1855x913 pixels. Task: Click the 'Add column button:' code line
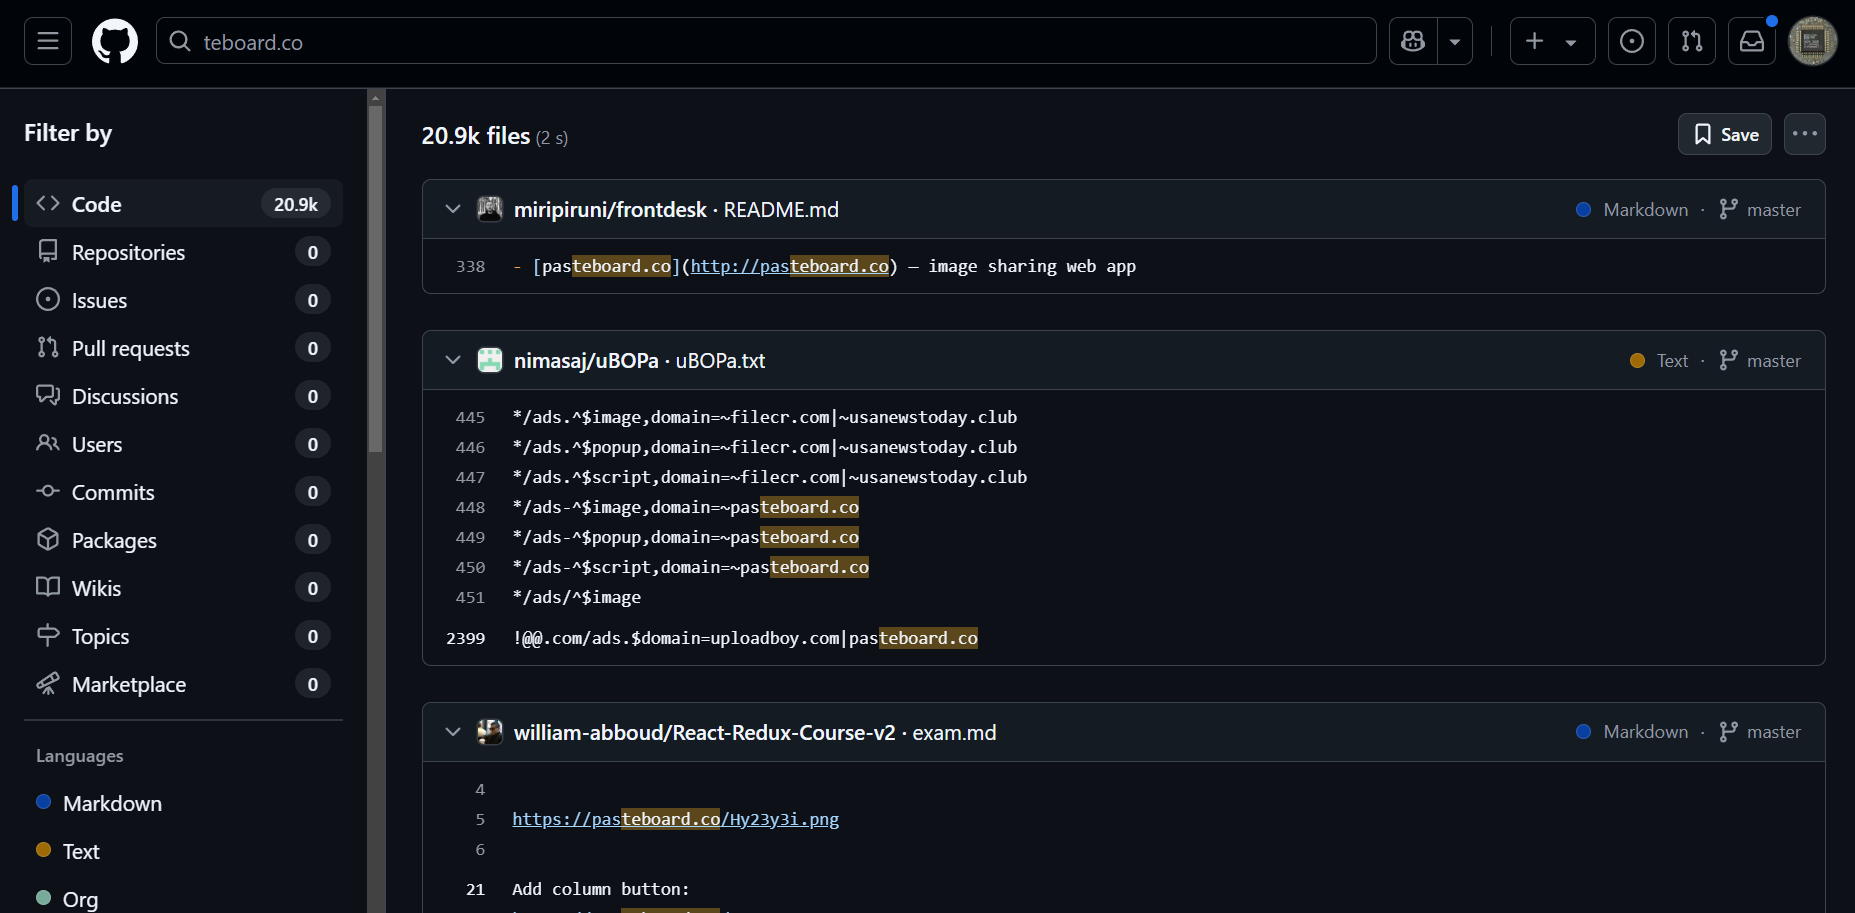[601, 889]
